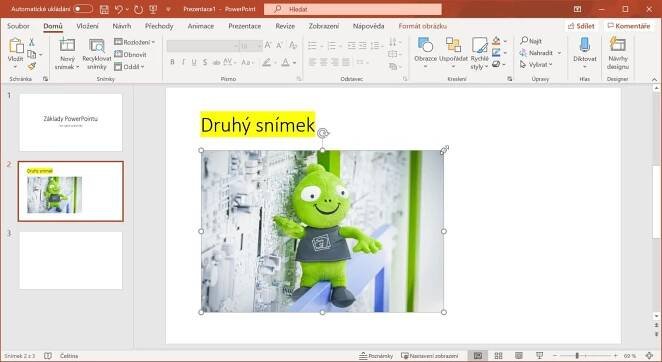
Task: Click fit slide to window icon
Action: (x=650, y=356)
